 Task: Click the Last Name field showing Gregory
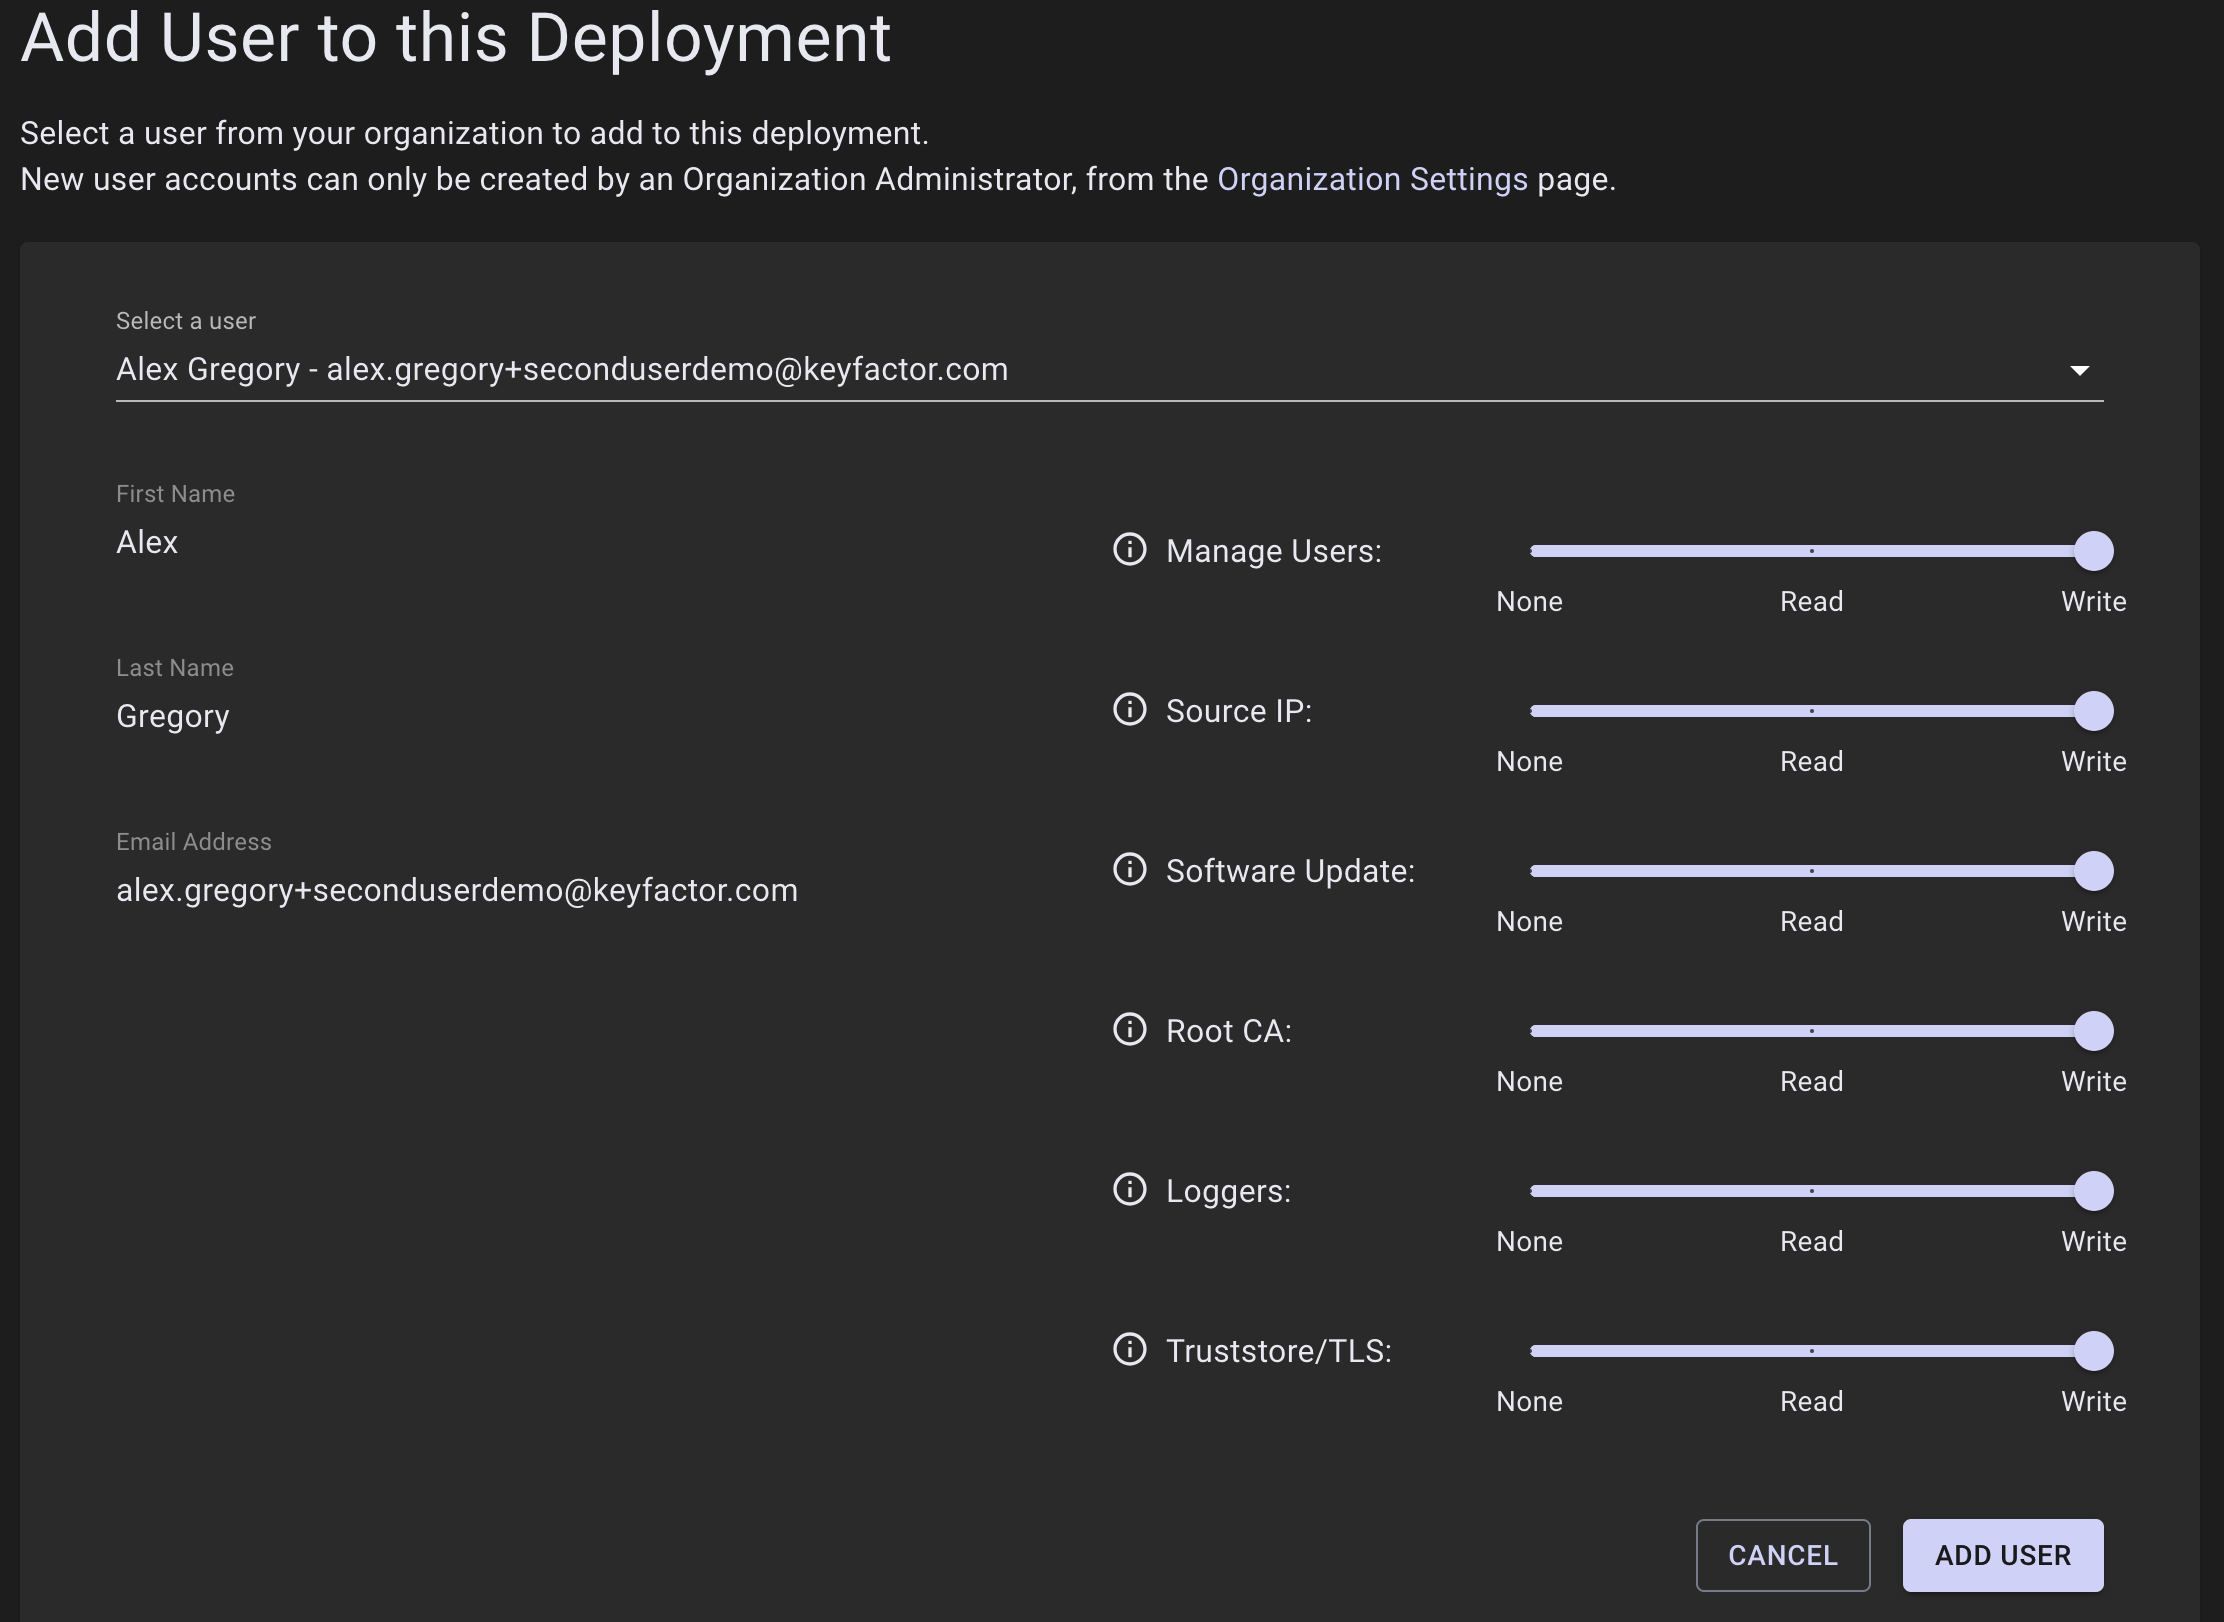173,716
